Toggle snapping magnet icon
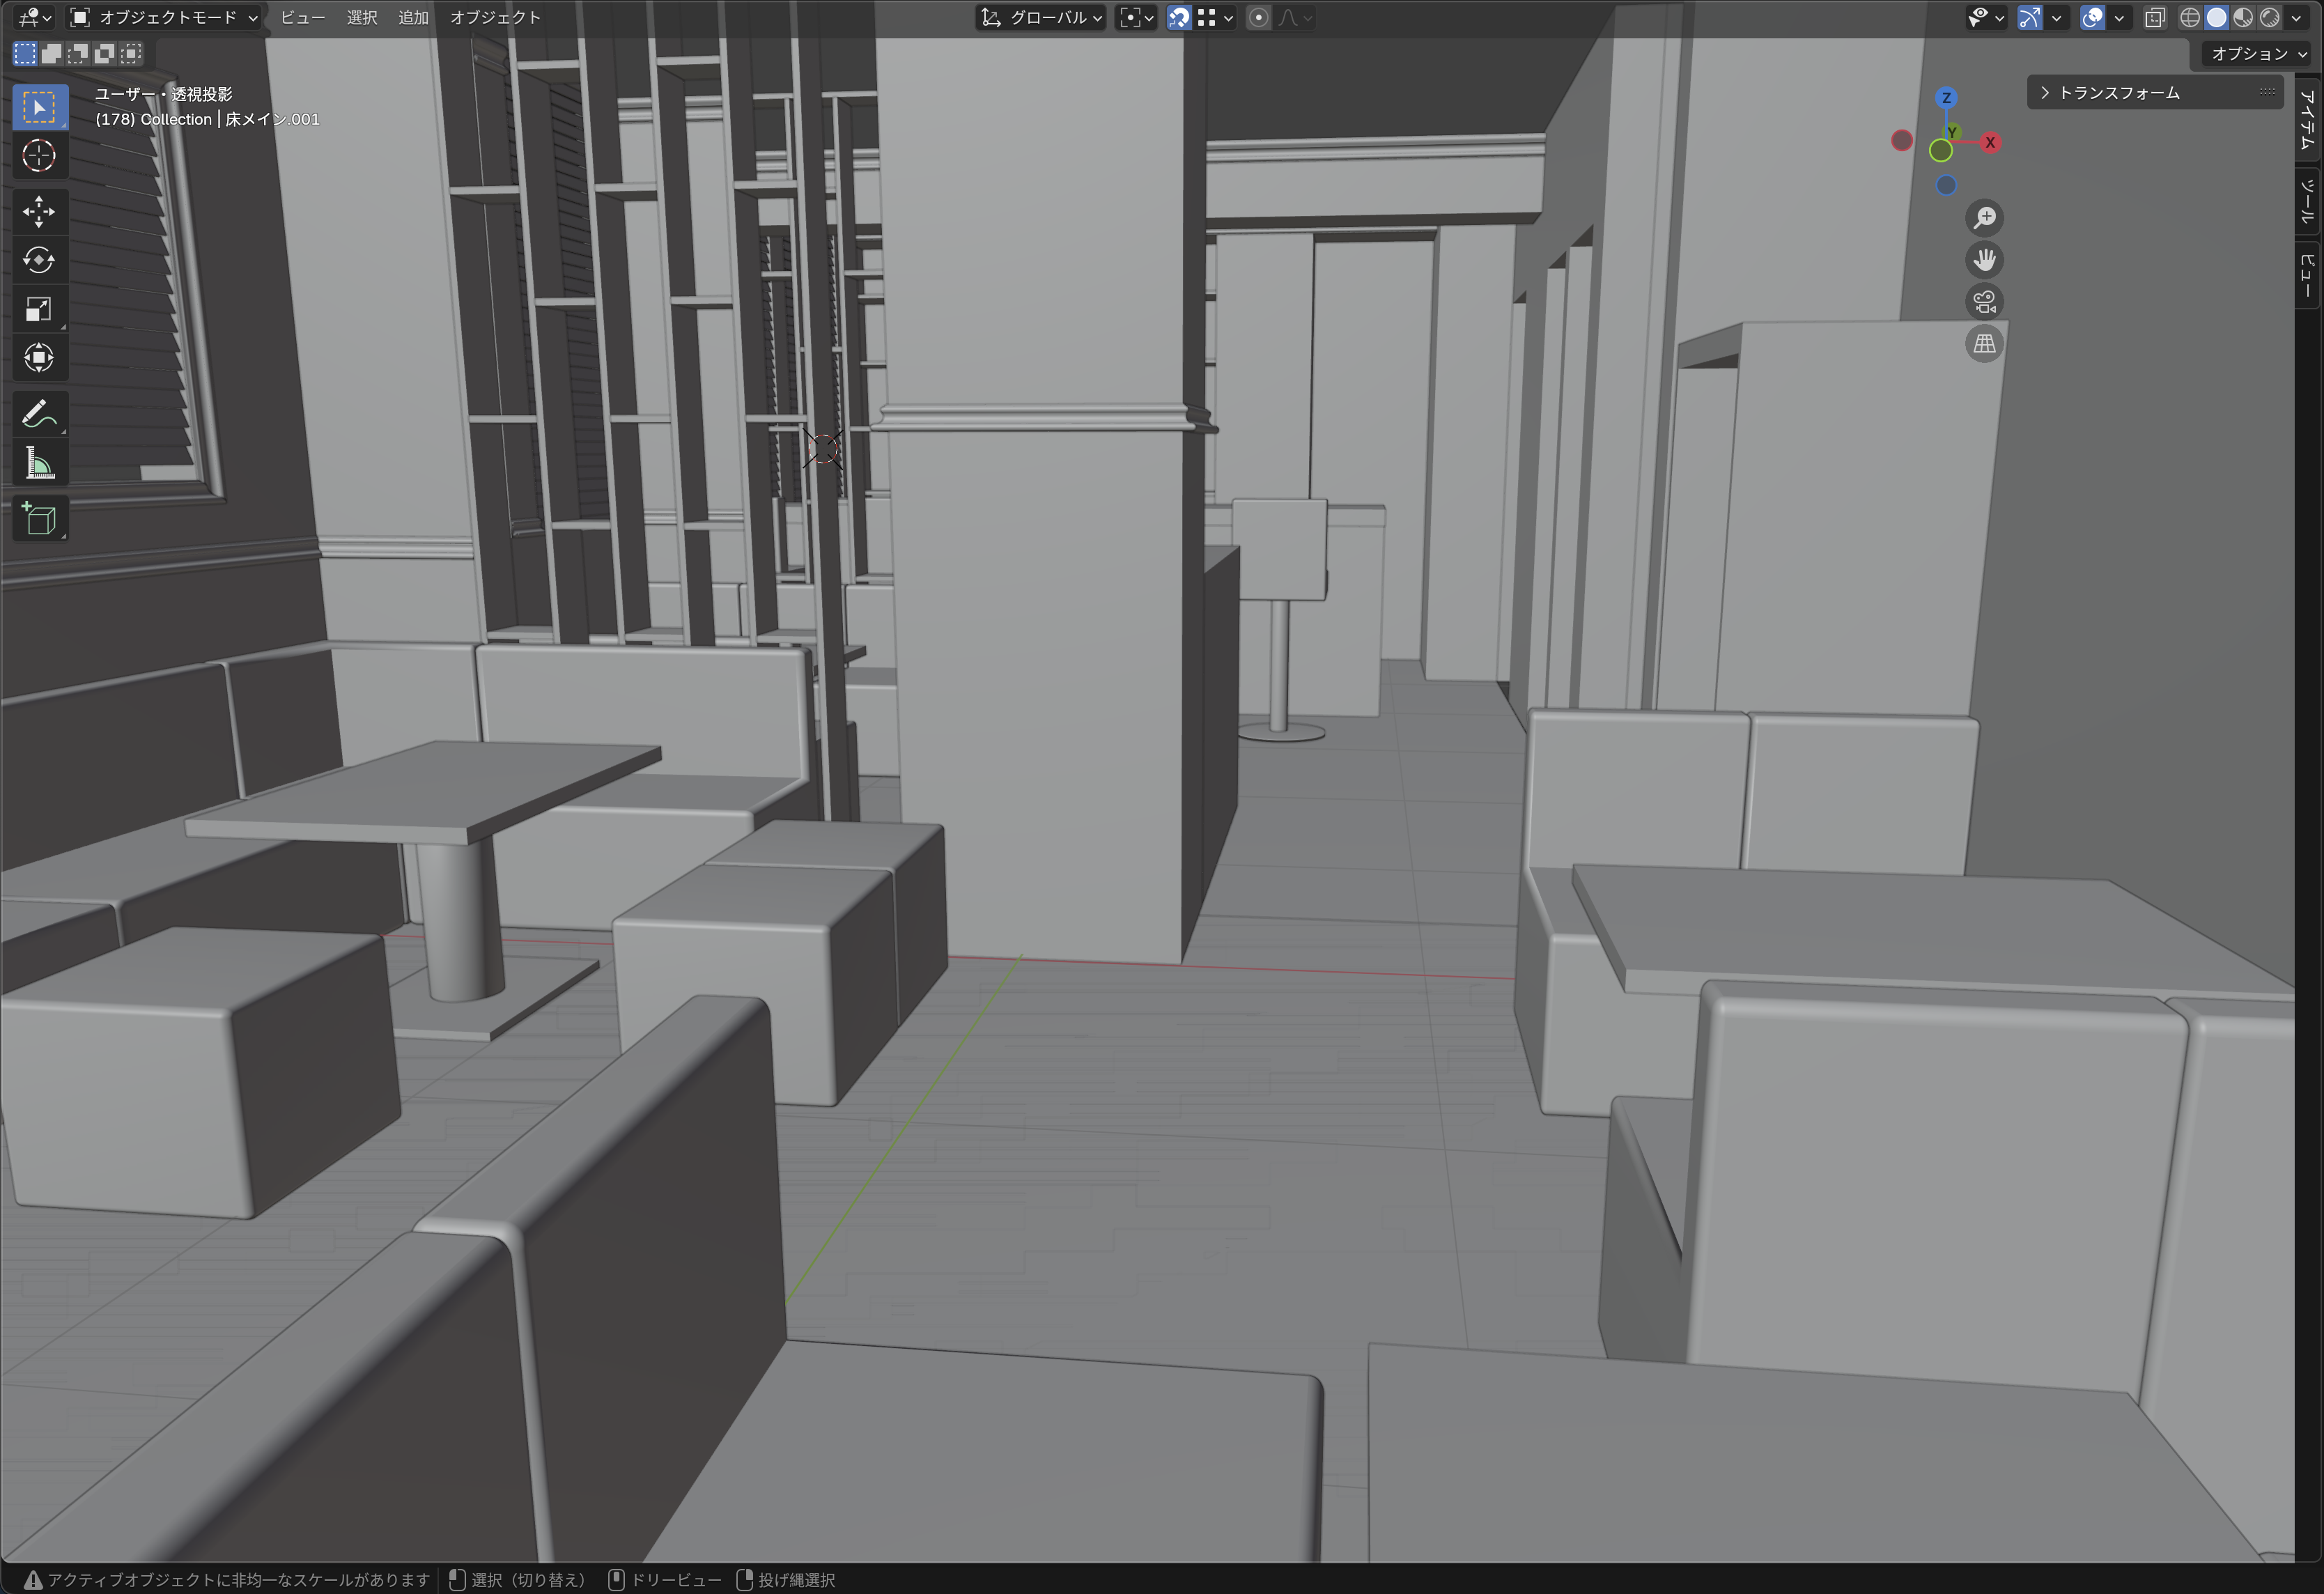The image size is (2324, 1594). [1179, 18]
